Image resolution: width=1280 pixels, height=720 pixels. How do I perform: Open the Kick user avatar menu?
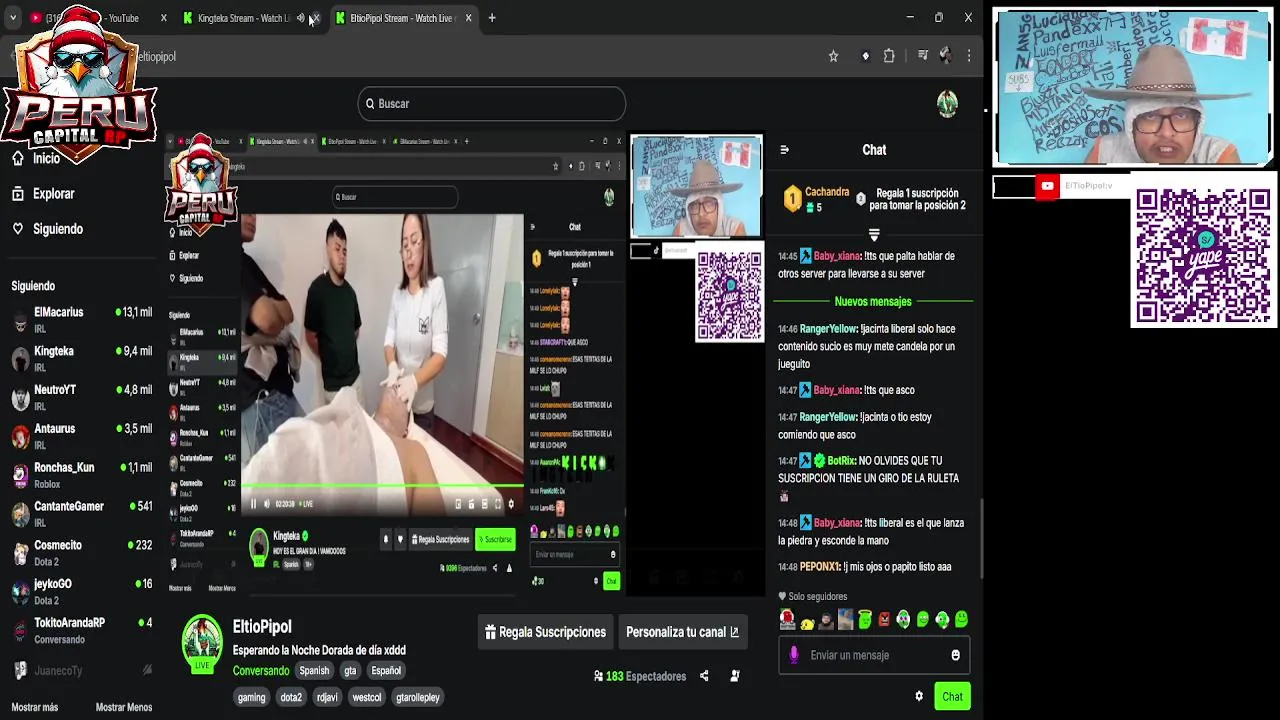(947, 104)
